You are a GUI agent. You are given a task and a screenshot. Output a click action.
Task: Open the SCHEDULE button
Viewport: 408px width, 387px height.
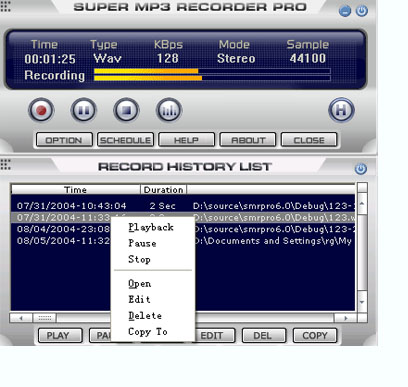125,140
